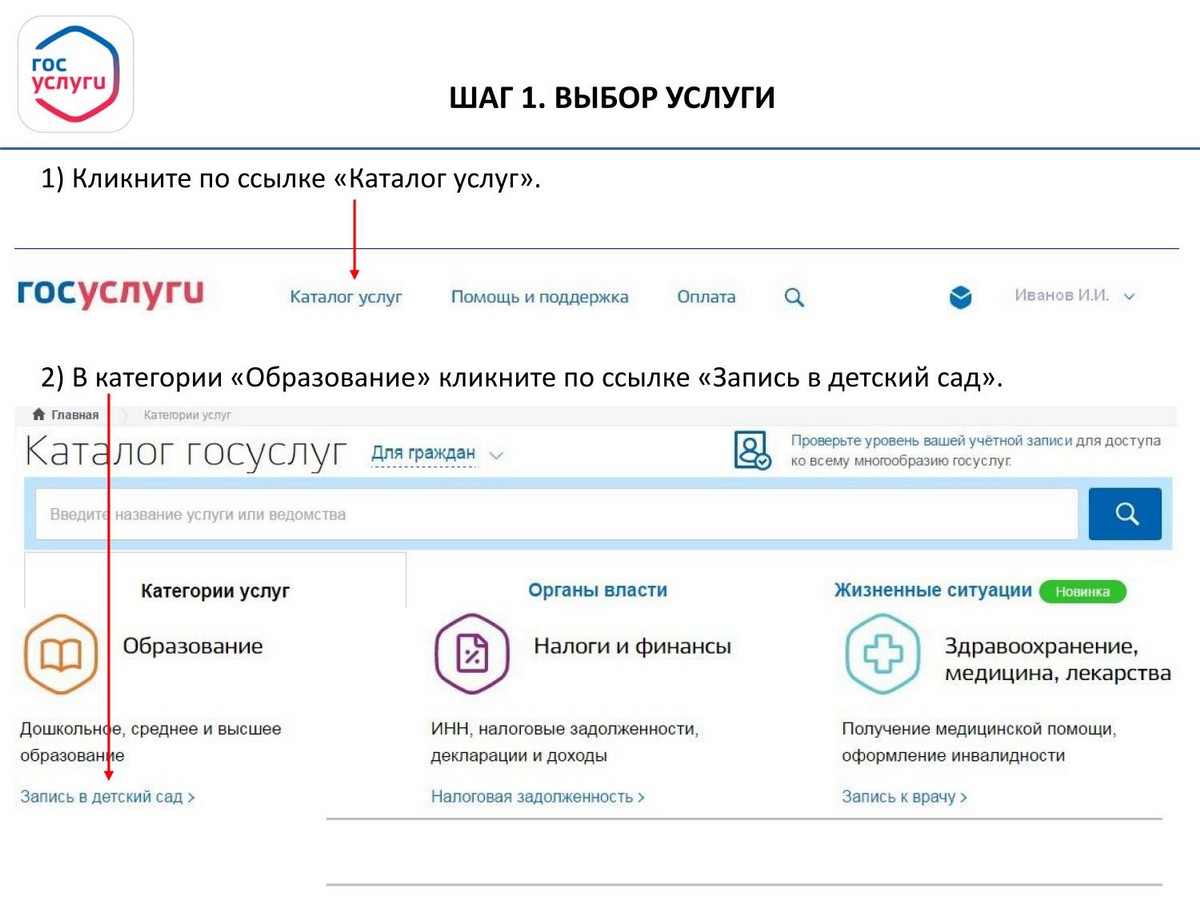The height and width of the screenshot is (900, 1200).
Task: Click the orange Образование book icon
Action: pos(60,655)
